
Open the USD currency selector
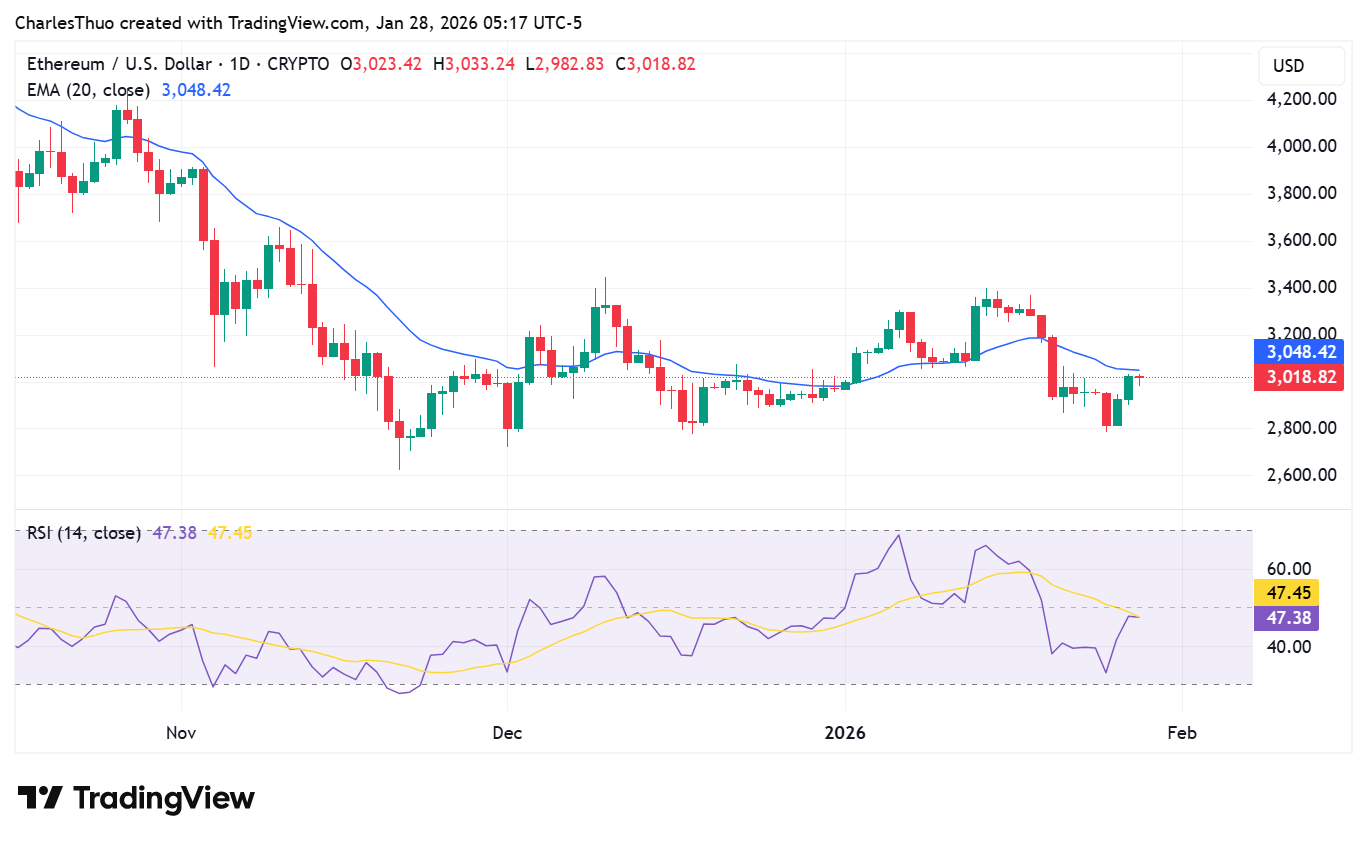(x=1301, y=66)
